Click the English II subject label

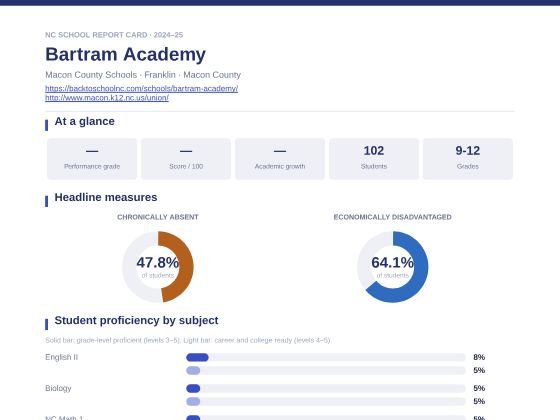tap(61, 357)
